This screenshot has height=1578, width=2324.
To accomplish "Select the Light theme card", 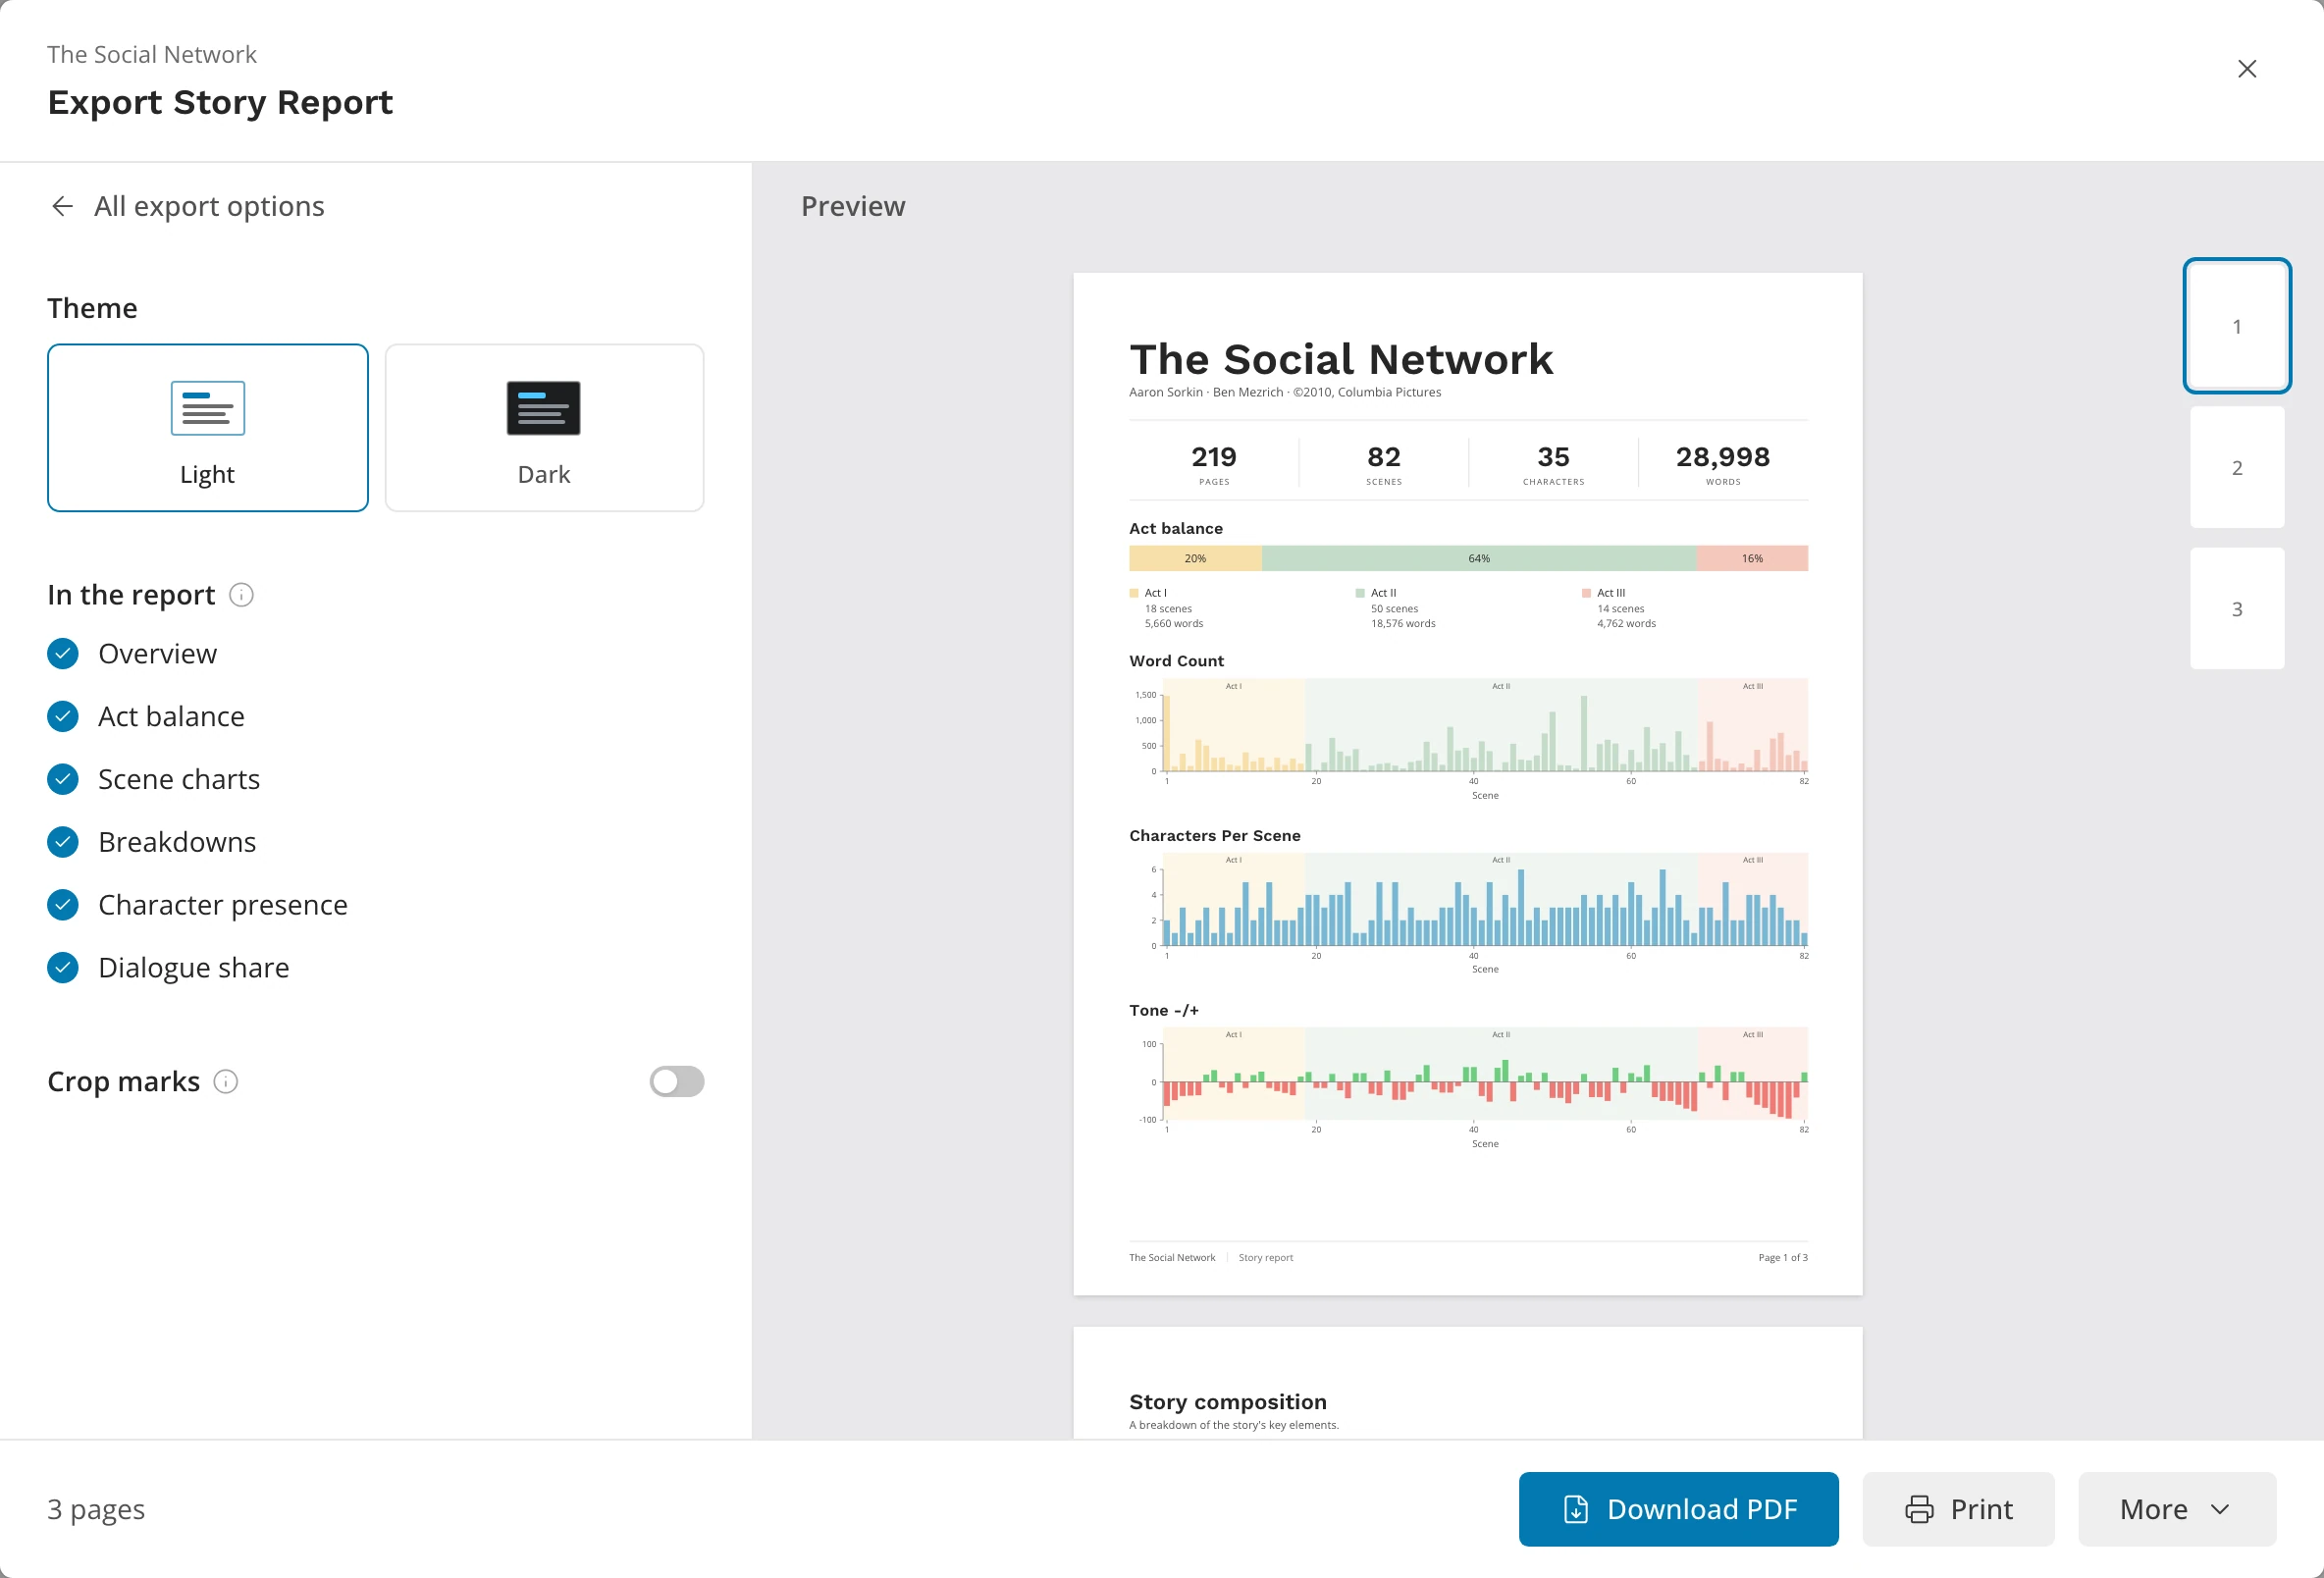I will point(208,428).
